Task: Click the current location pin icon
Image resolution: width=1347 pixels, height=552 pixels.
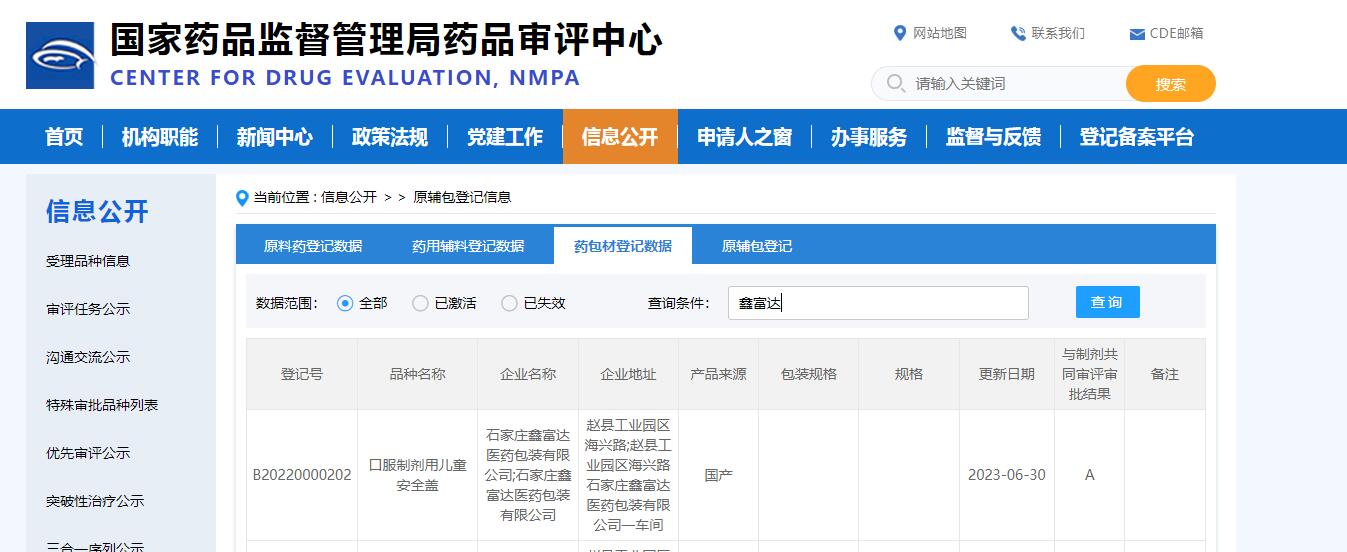Action: [242, 198]
